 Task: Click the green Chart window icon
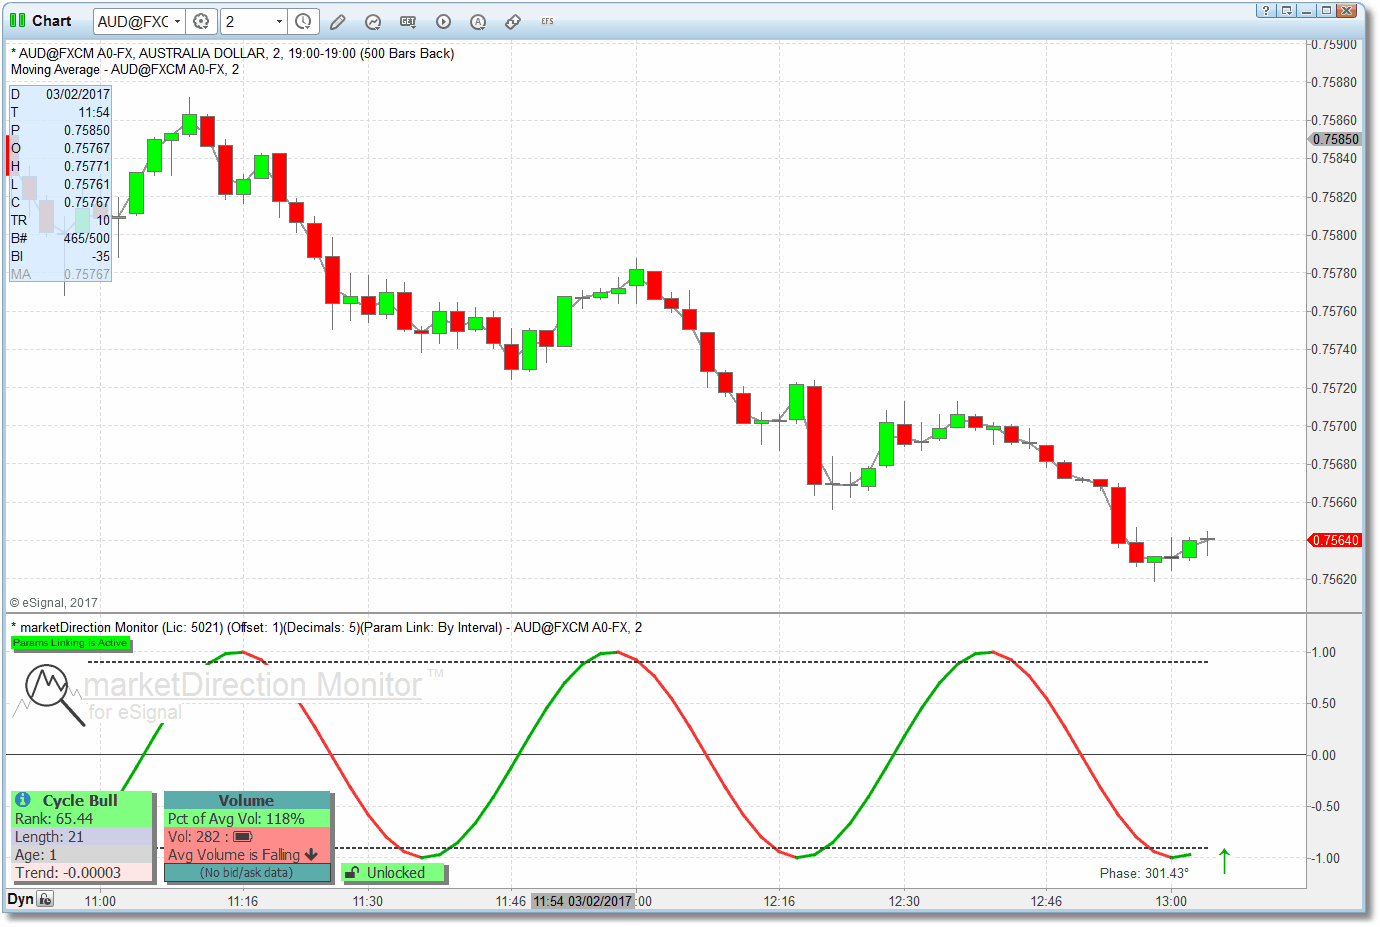(17, 20)
